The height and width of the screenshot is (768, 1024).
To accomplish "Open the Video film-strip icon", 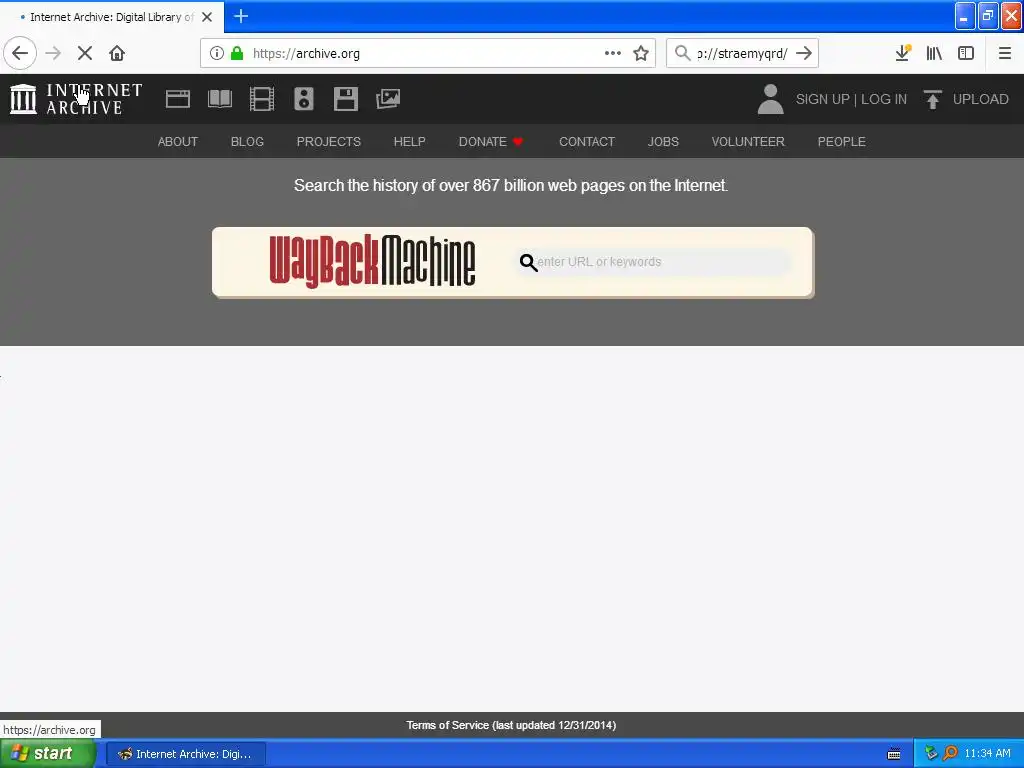I will pos(262,99).
